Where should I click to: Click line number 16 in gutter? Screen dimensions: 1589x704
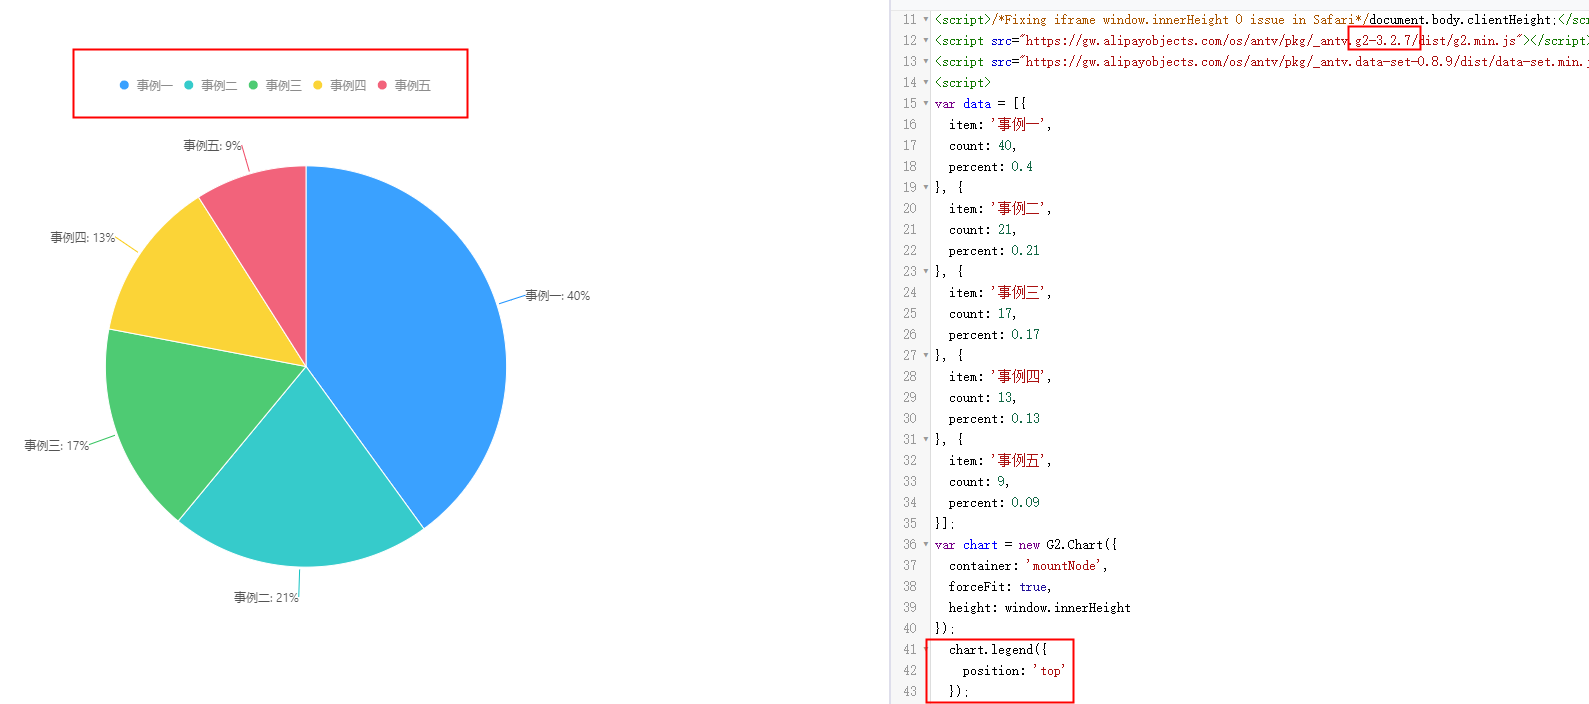[909, 125]
